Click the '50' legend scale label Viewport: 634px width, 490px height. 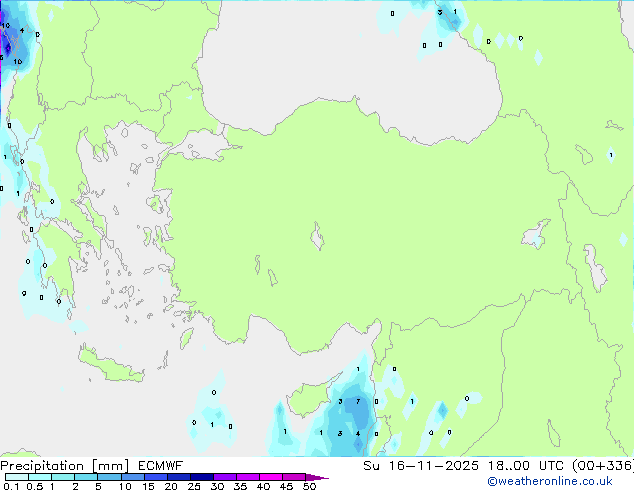pos(309,486)
